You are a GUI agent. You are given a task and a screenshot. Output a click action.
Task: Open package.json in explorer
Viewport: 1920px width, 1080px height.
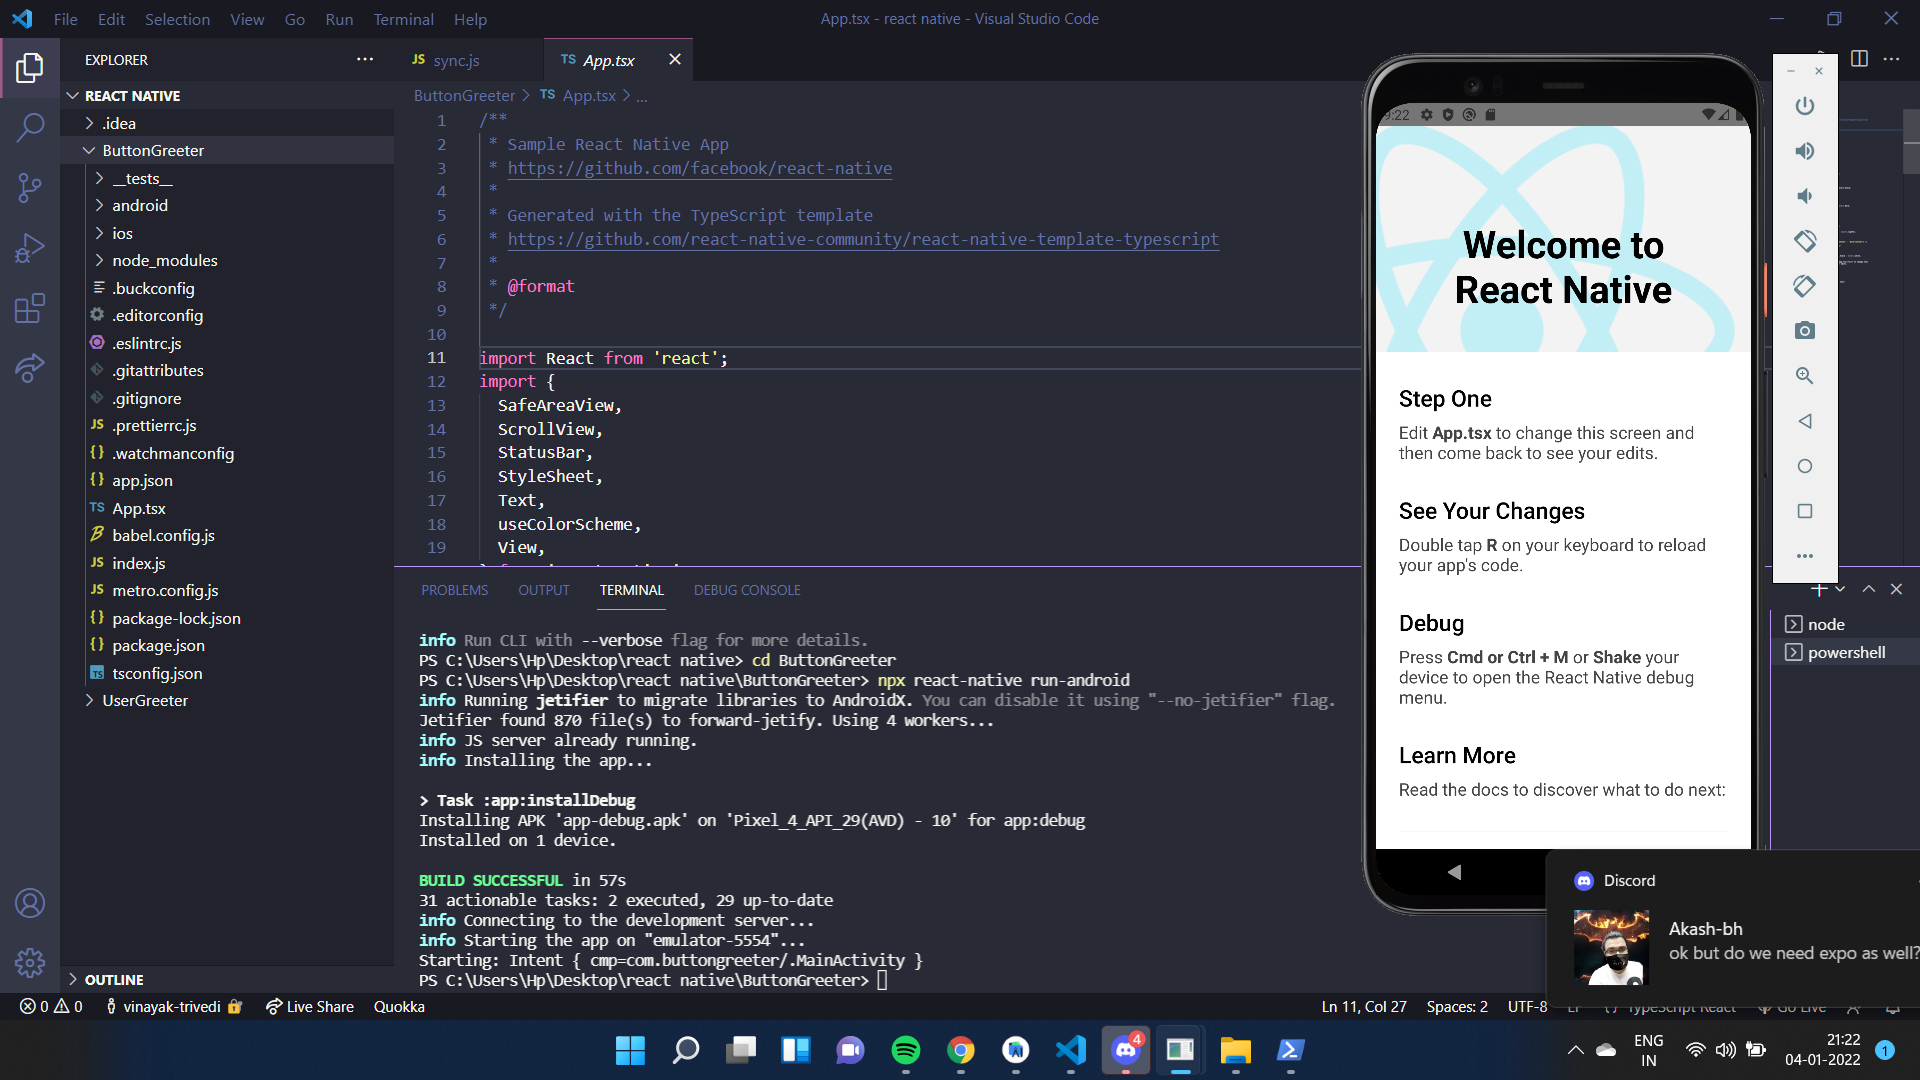click(227, 645)
